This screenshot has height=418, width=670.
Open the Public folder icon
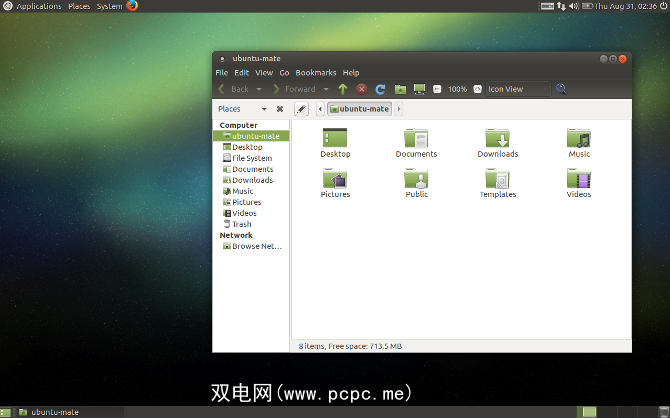click(x=416, y=183)
